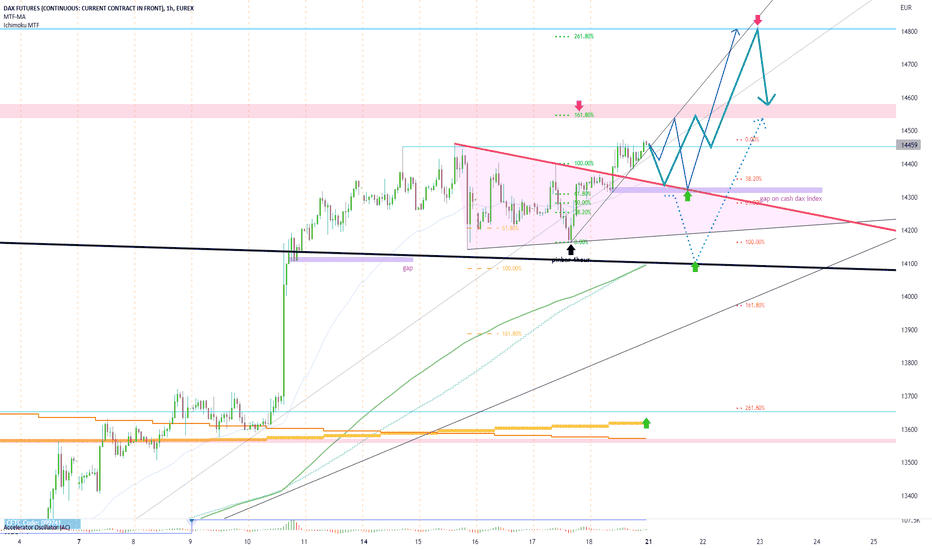Image resolution: width=932 pixels, height=550 pixels.
Task: Click the 13400 price axis label
Action: (909, 496)
